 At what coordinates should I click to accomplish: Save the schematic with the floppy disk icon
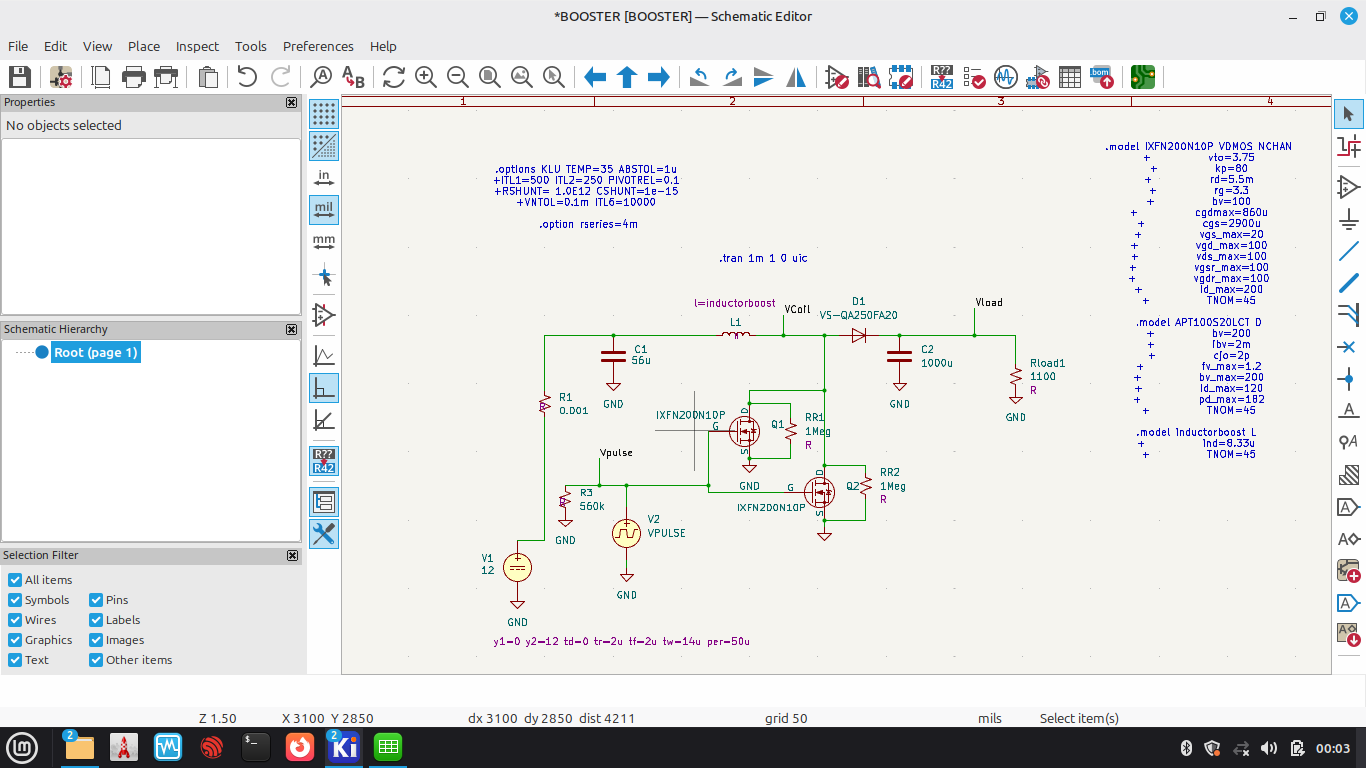[x=20, y=77]
